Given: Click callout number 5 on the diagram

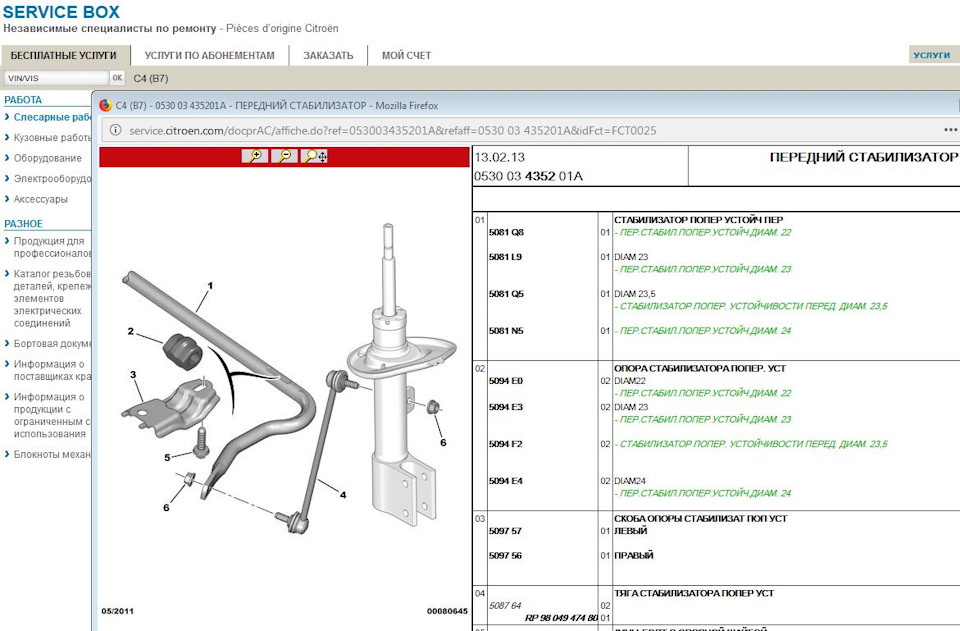Looking at the screenshot, I should coord(167,457).
